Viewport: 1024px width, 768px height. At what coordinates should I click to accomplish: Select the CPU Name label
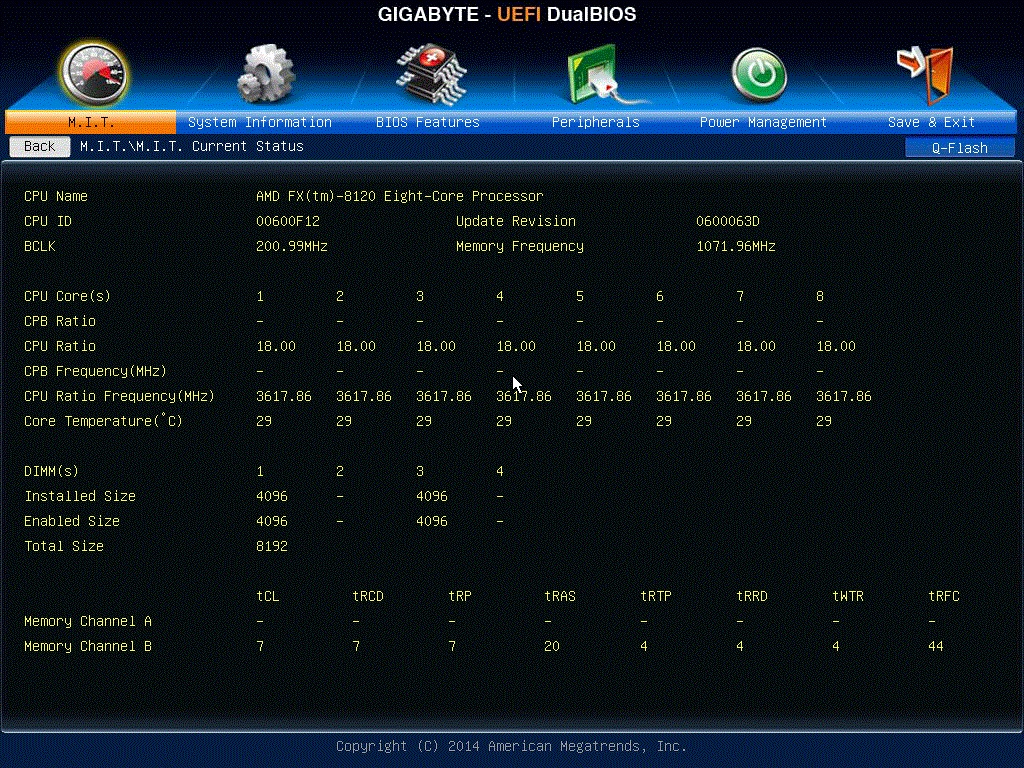[x=56, y=196]
